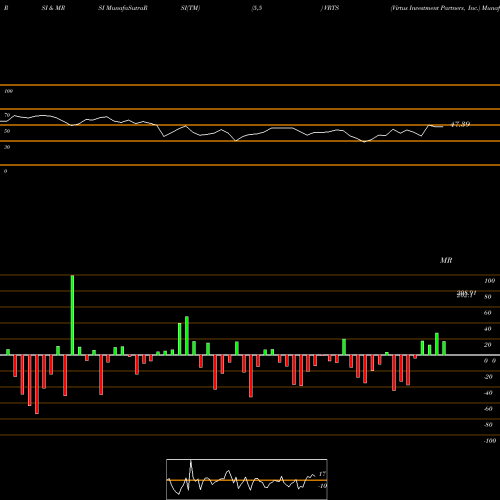This screenshot has width=500, height=500.
Task: Click the 30 level label on RSI axis
Action: click(x=7, y=147)
